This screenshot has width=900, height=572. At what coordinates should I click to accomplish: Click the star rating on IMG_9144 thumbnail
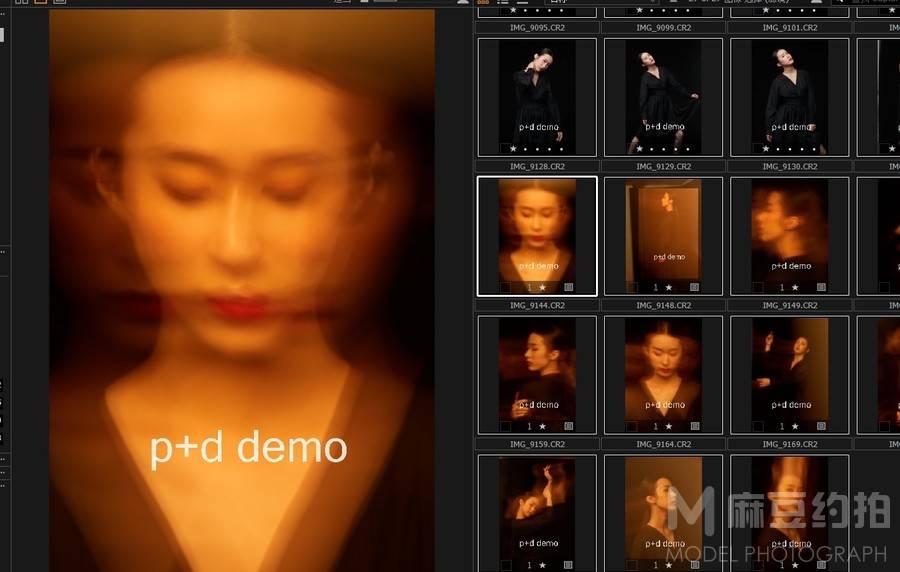tap(542, 287)
